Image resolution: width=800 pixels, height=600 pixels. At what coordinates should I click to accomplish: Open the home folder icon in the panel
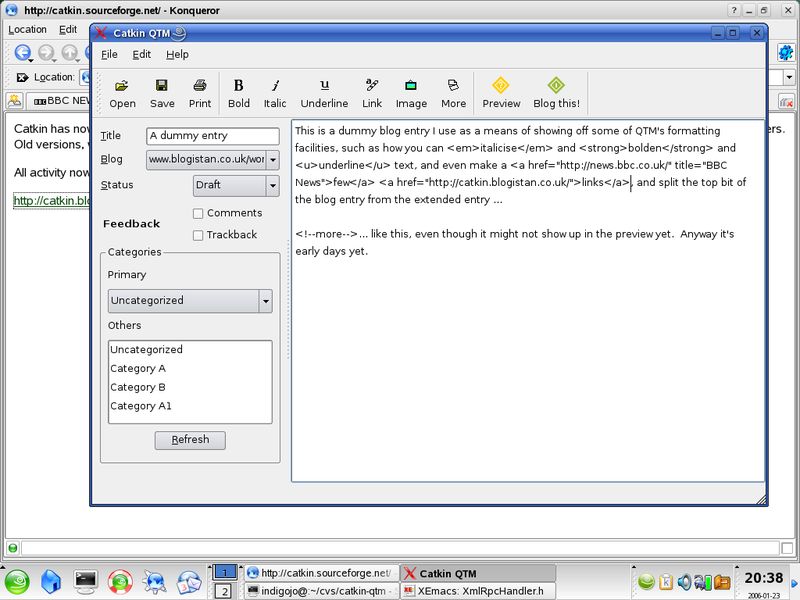[51, 582]
